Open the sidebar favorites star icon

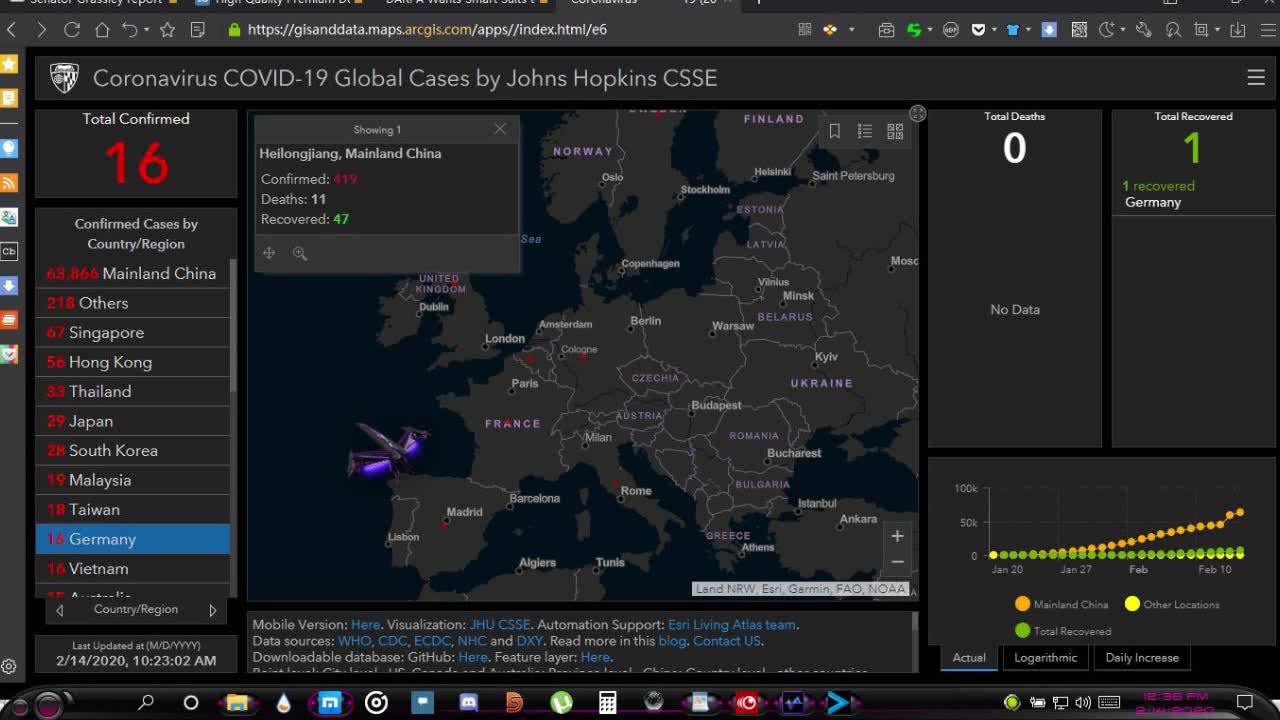(x=9, y=64)
